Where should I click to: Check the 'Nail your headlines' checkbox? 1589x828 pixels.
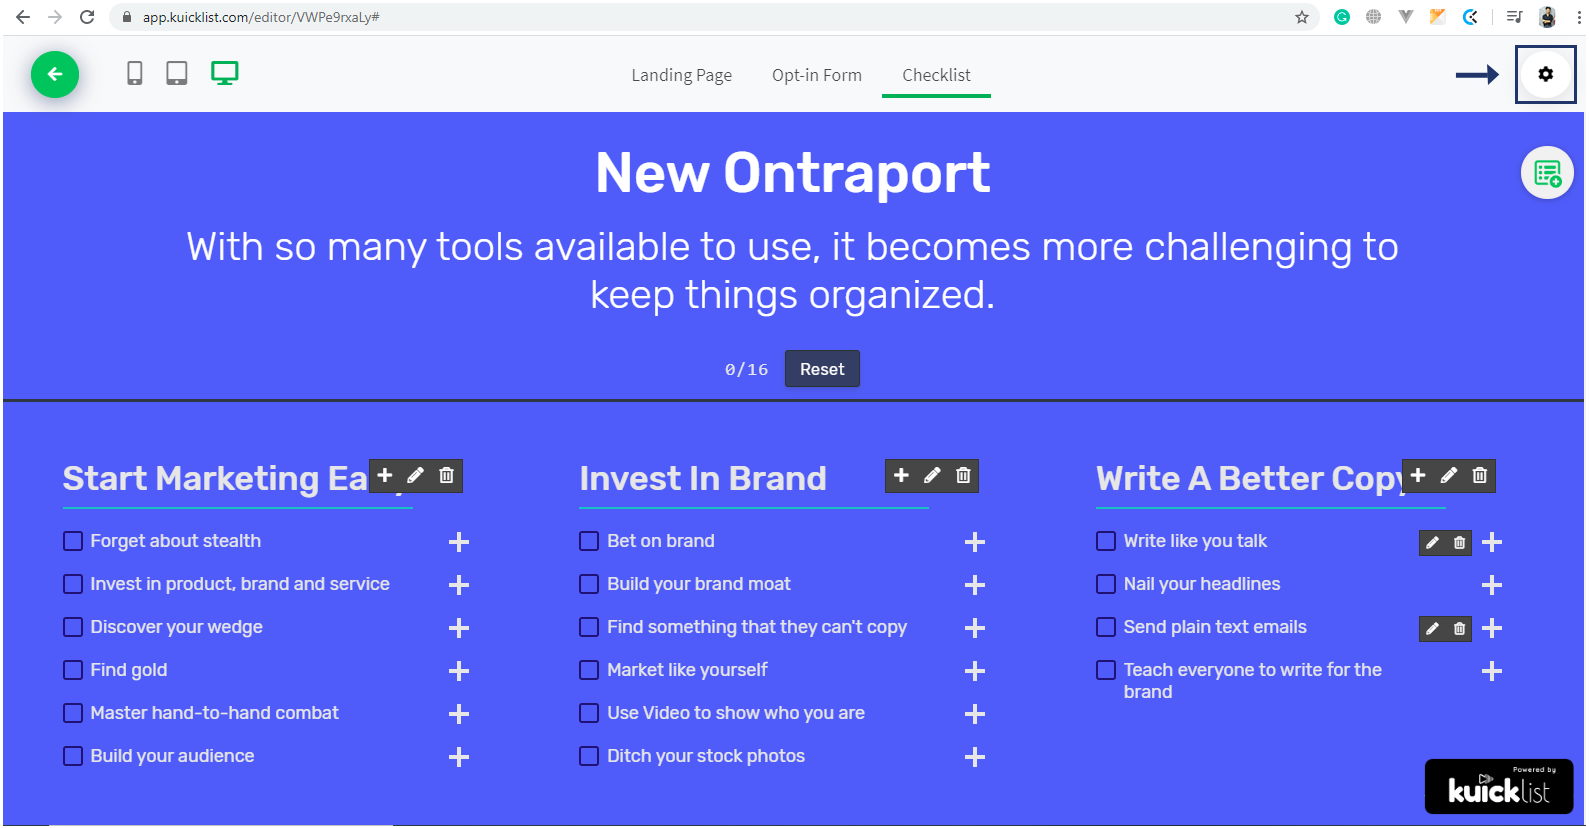(1106, 584)
